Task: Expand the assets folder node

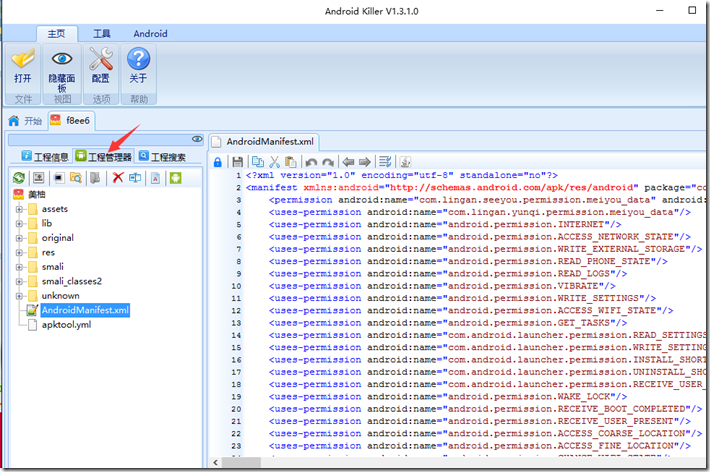Action: [19, 209]
